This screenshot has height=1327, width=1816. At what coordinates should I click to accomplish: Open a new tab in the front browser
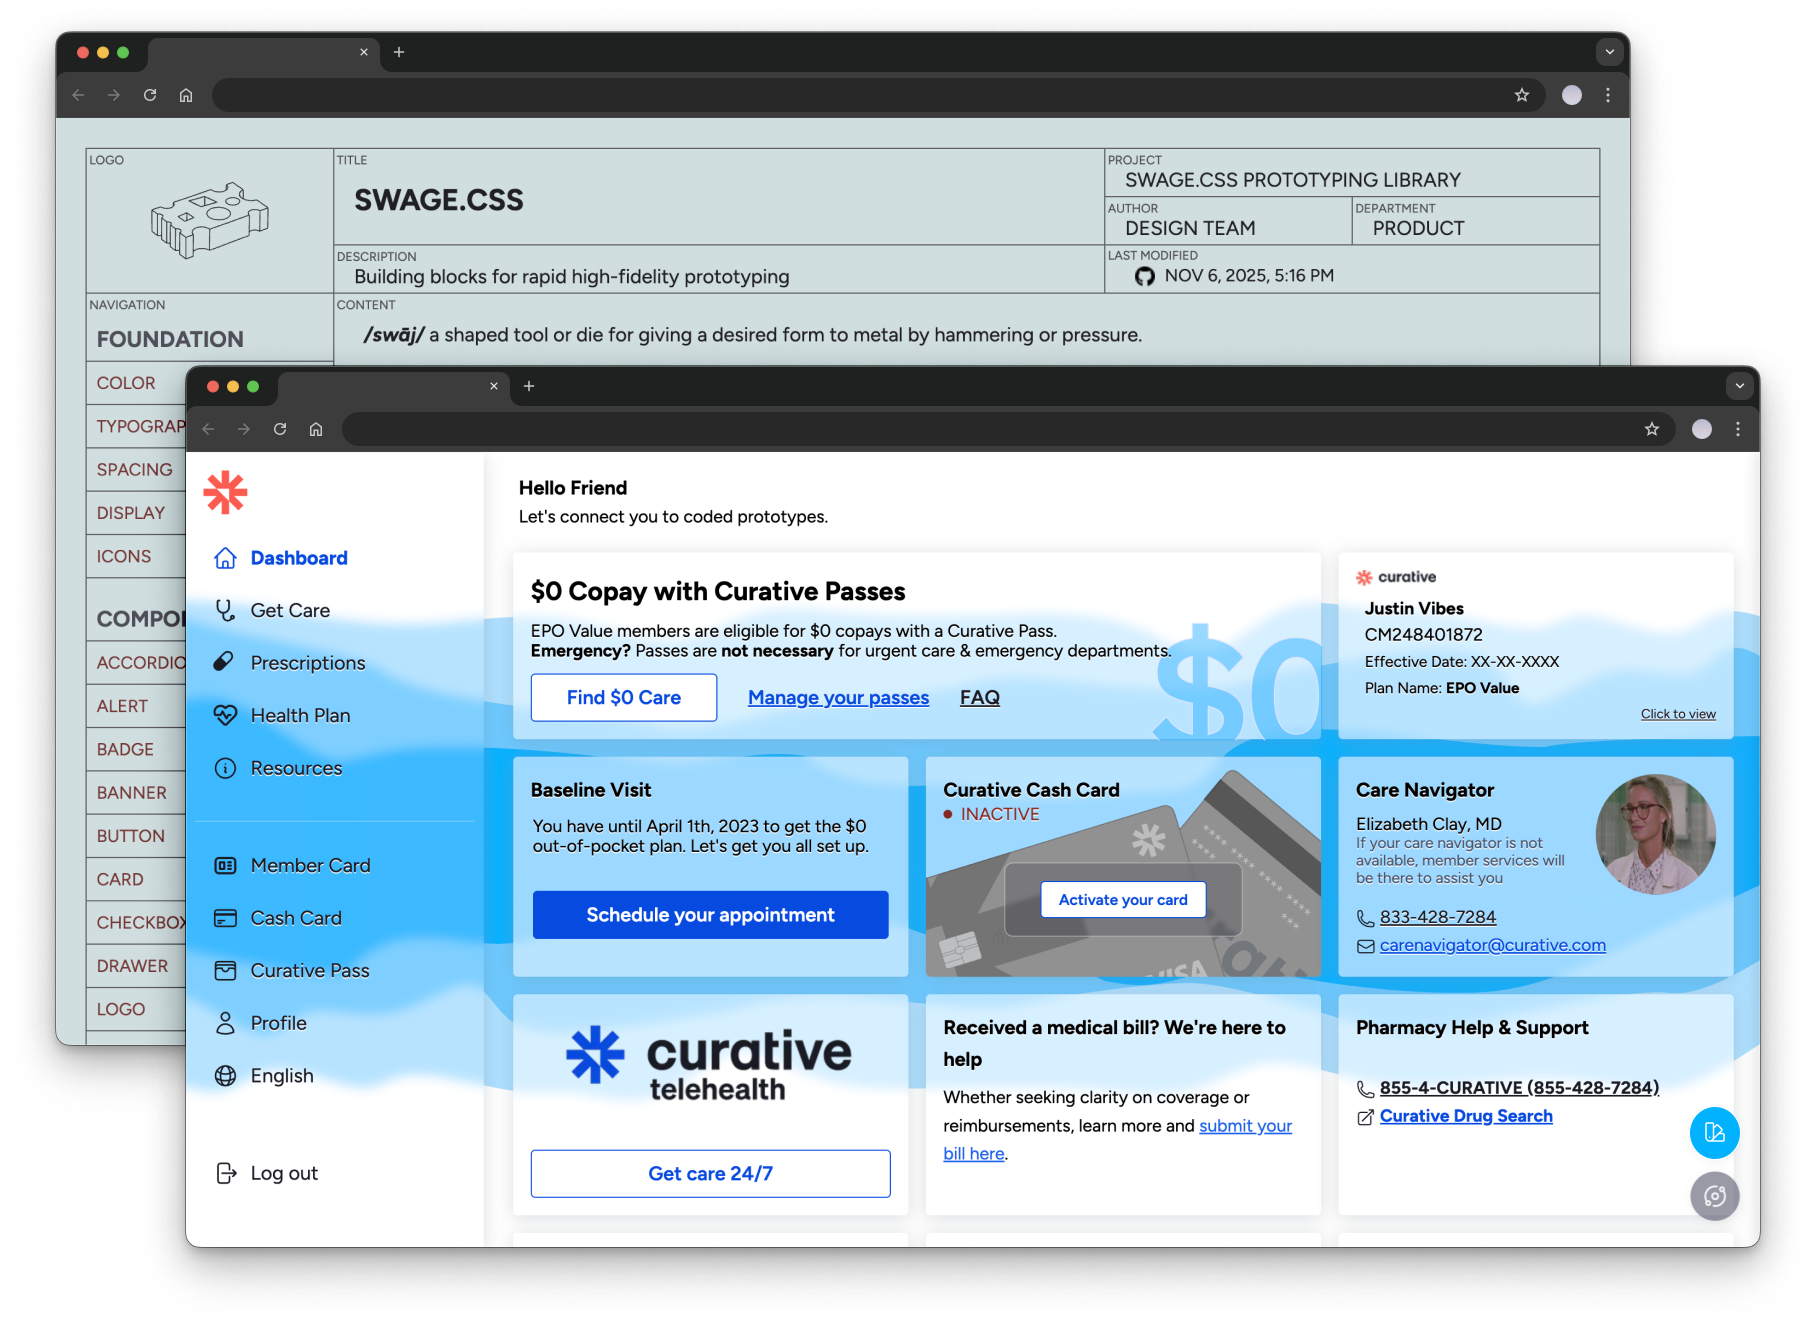click(x=529, y=386)
